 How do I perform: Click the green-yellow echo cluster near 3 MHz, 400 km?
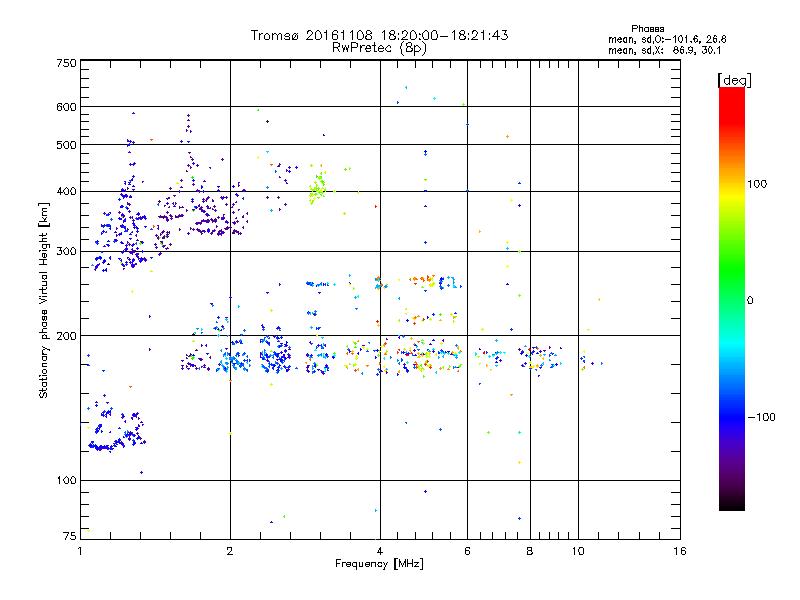(x=317, y=189)
